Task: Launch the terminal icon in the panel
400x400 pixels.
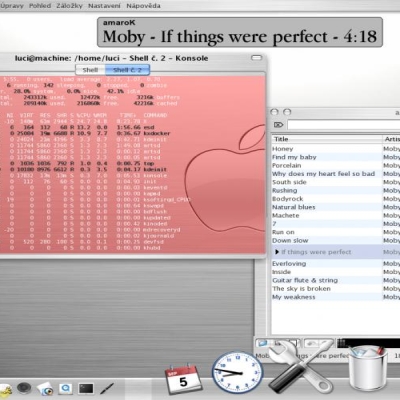Action: pos(86,389)
